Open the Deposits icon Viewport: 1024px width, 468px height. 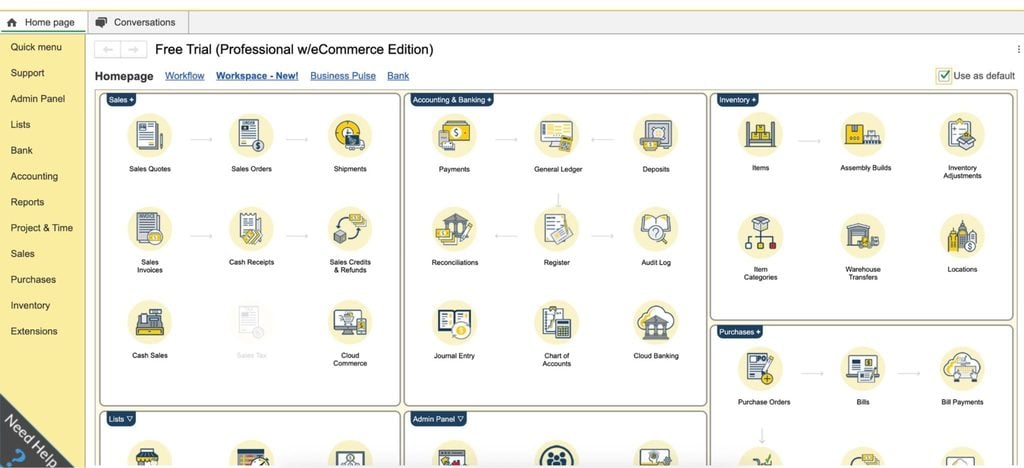tap(656, 136)
